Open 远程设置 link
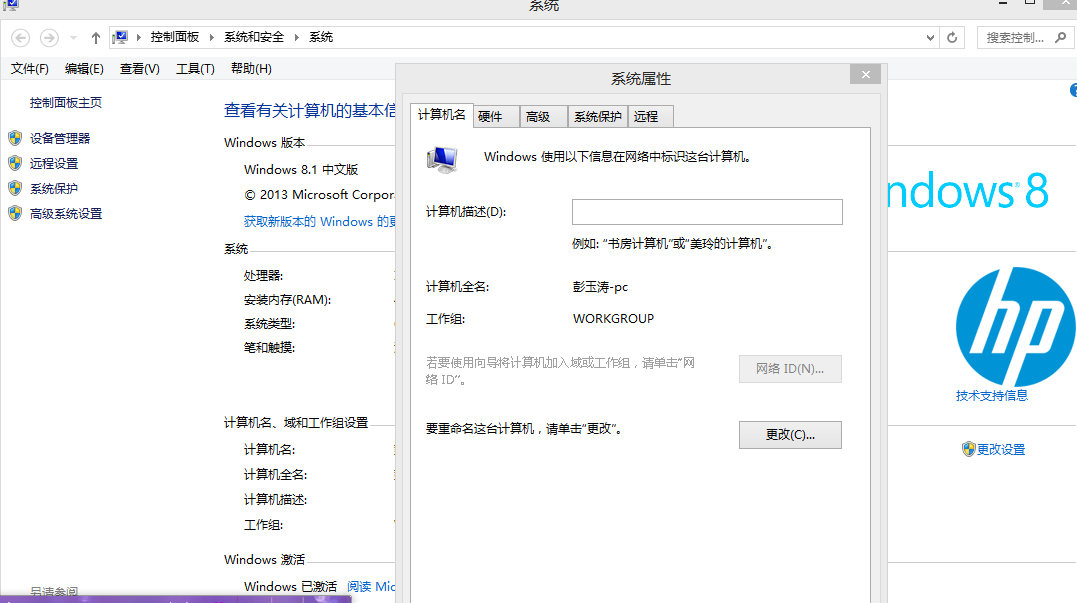1077x603 pixels. pos(54,163)
